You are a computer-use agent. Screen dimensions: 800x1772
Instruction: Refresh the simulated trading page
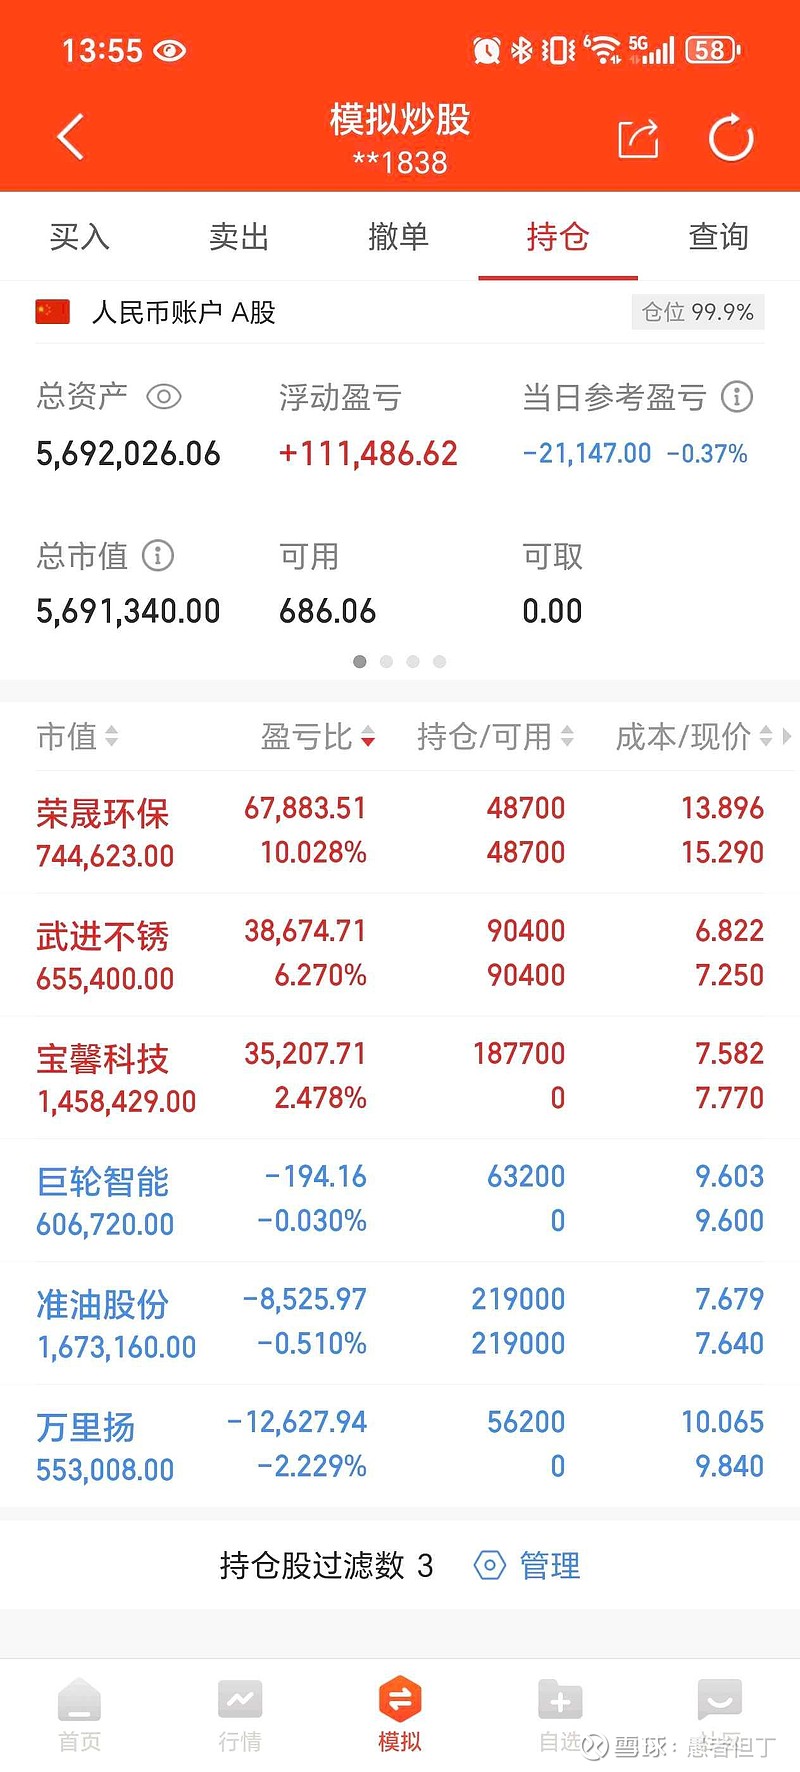click(x=731, y=138)
